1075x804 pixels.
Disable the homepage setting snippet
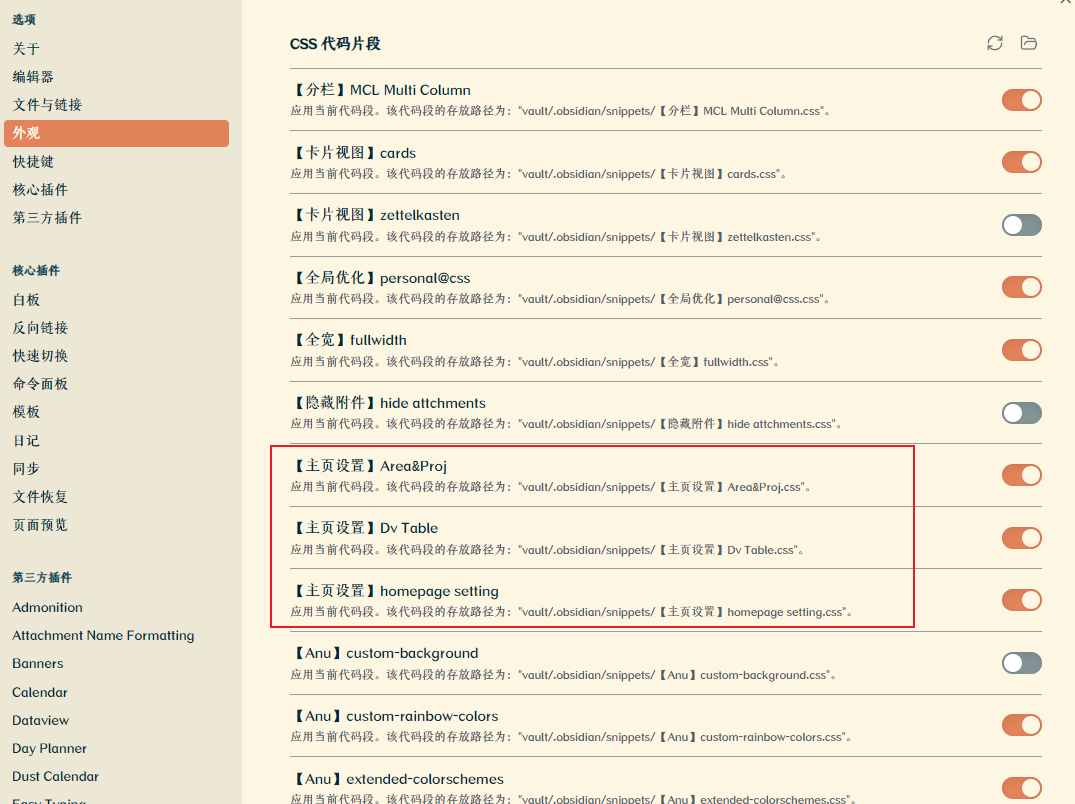pyautogui.click(x=1022, y=600)
